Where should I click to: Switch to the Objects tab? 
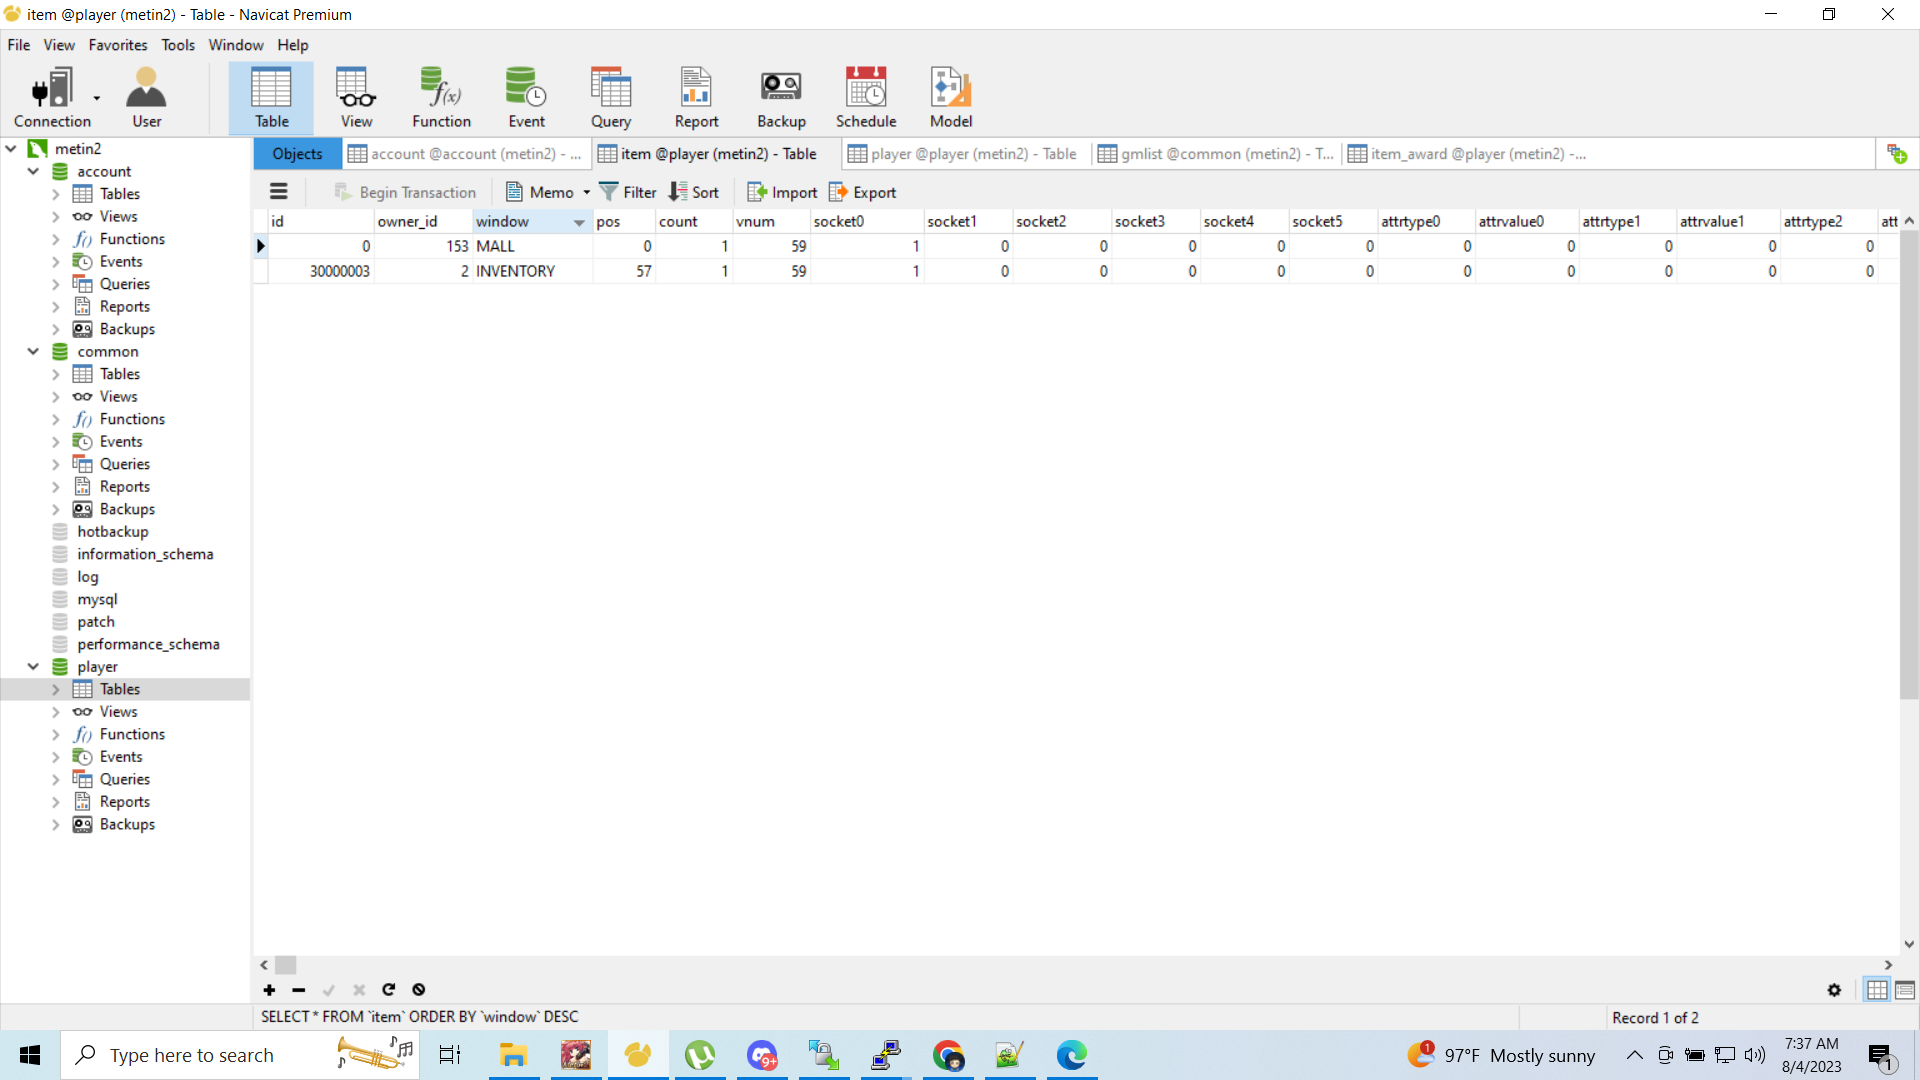tap(297, 154)
